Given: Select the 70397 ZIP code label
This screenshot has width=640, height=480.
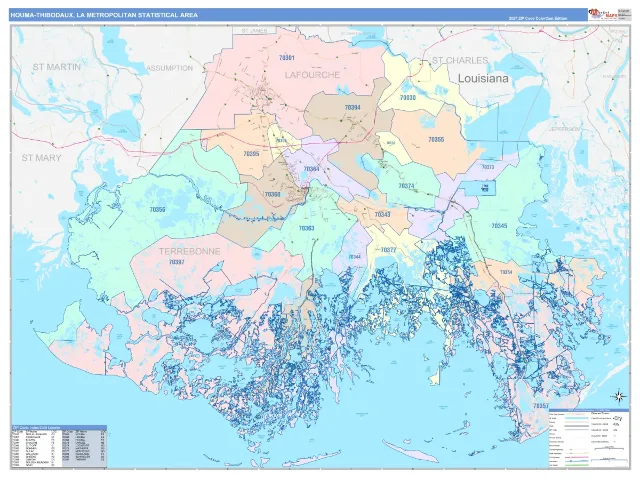Looking at the screenshot, I should (x=177, y=262).
